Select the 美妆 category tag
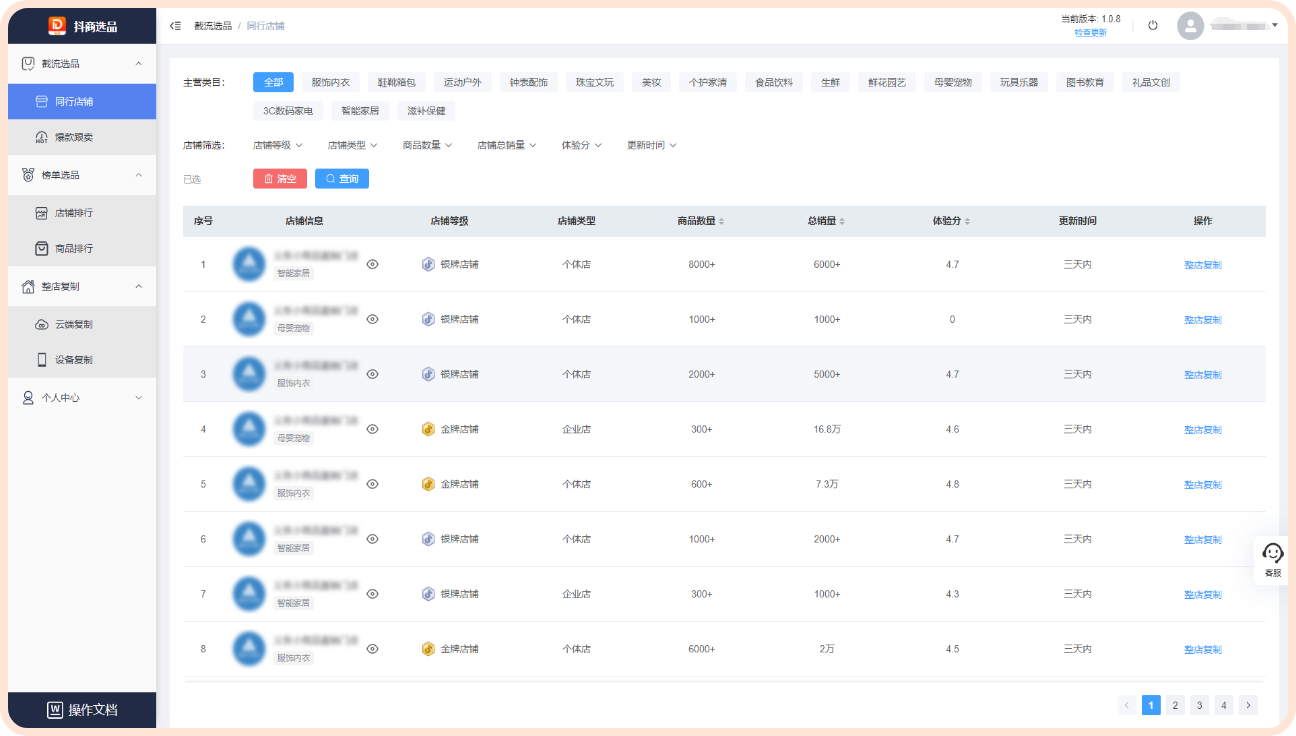Viewport: 1296px width, 736px height. [651, 82]
